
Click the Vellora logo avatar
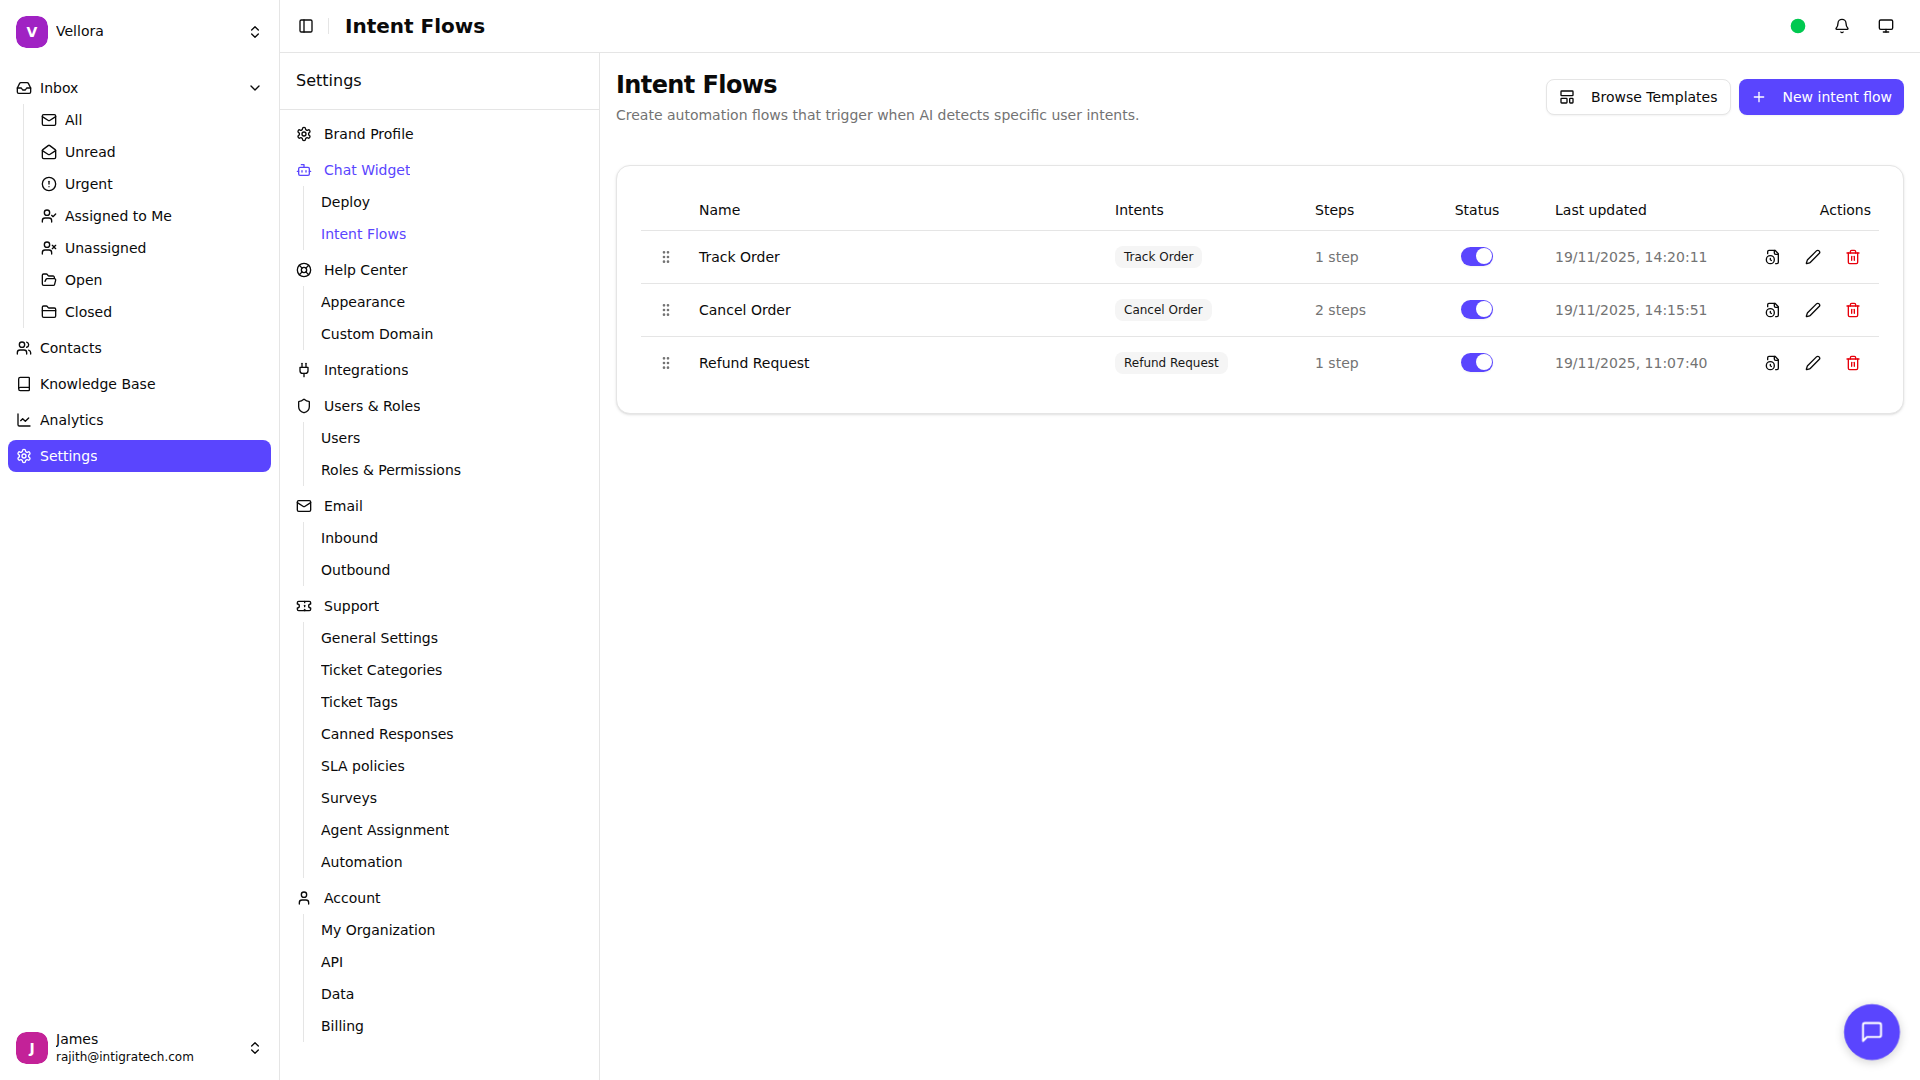(x=32, y=32)
